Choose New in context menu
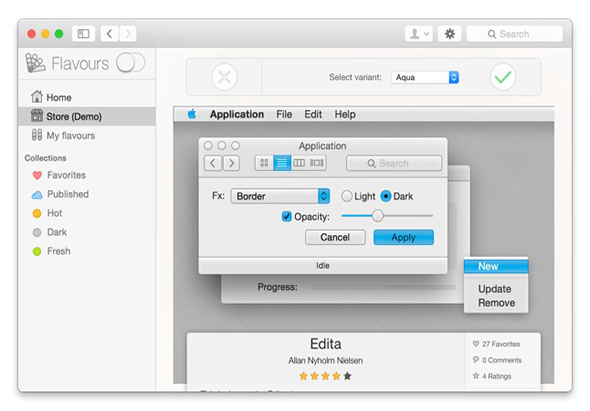590x411 pixels. coord(496,266)
